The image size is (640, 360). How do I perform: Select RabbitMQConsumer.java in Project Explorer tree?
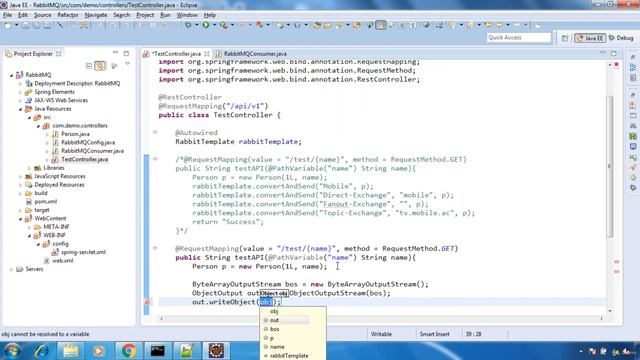92,151
